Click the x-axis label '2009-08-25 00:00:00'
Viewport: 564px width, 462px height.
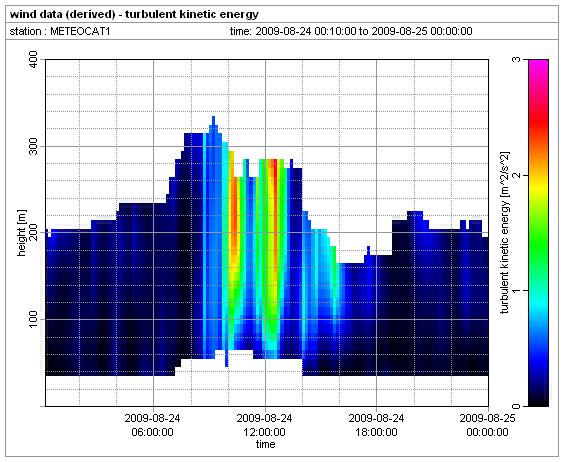click(x=488, y=425)
